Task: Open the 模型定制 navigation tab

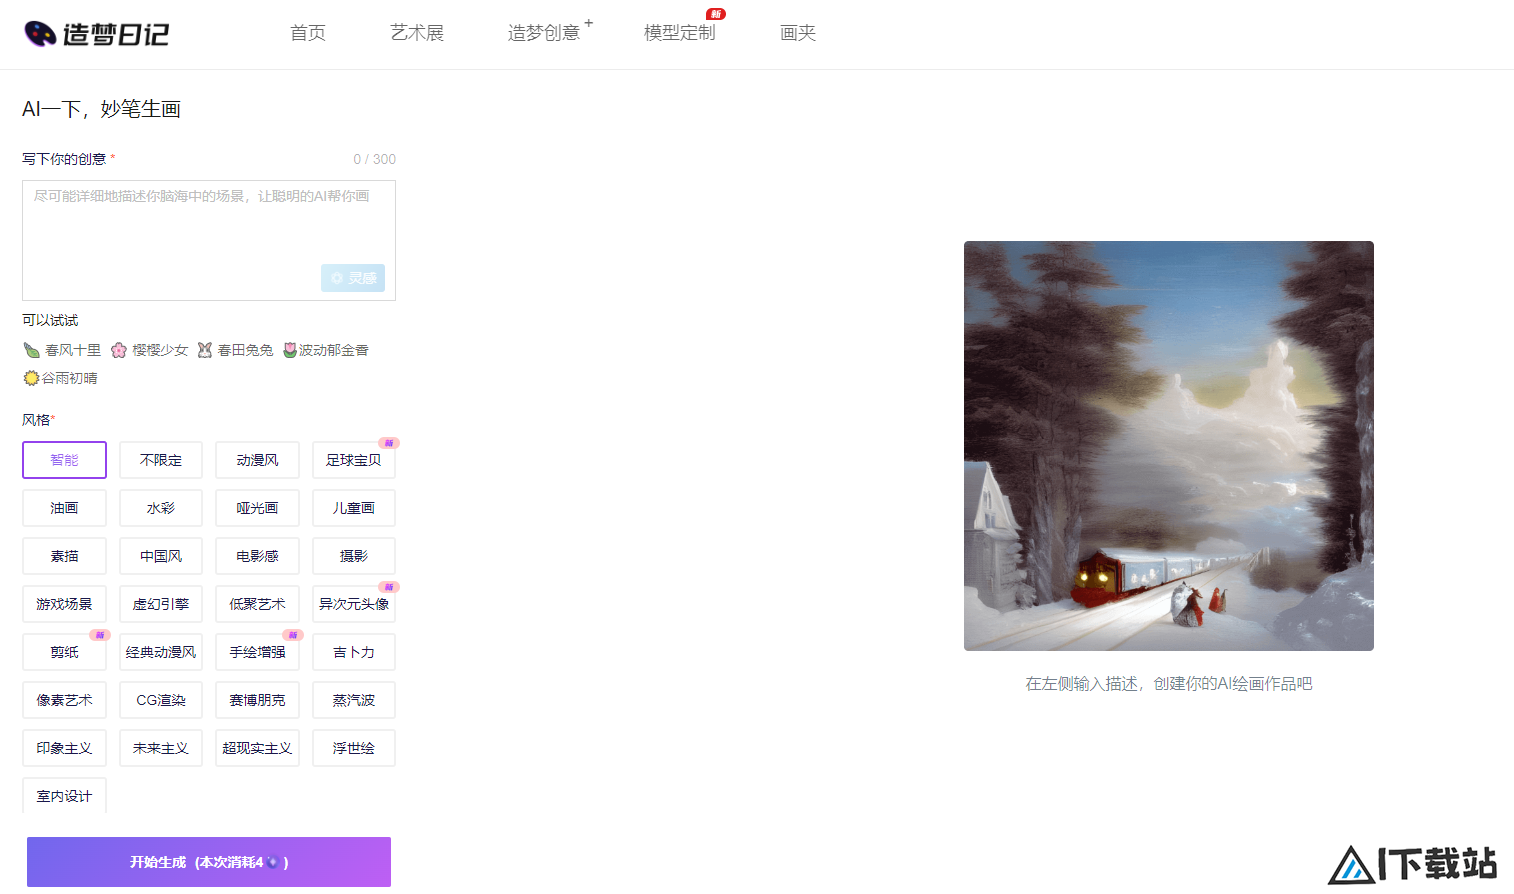Action: coord(680,33)
